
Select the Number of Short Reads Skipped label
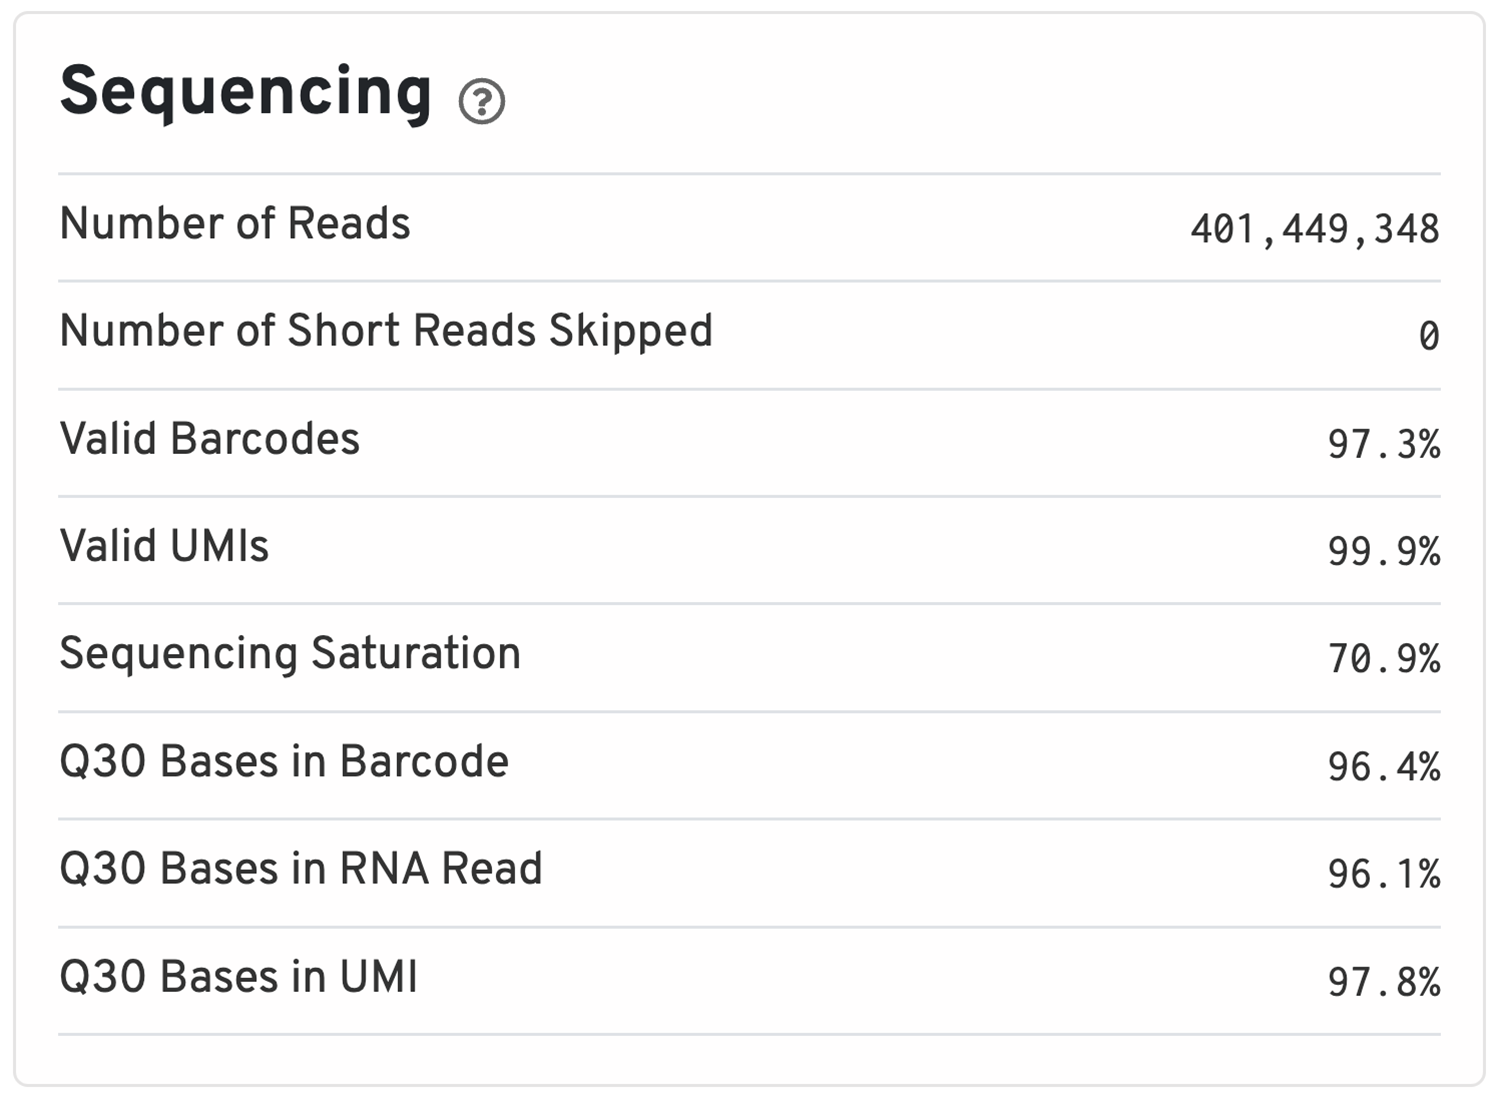[386, 331]
